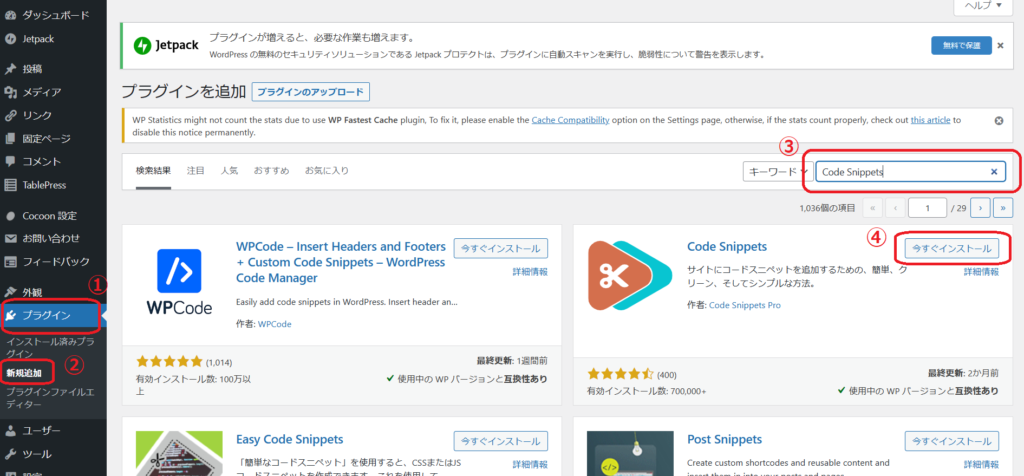Select the 検索結果 tab
This screenshot has width=1024, height=476.
point(153,171)
